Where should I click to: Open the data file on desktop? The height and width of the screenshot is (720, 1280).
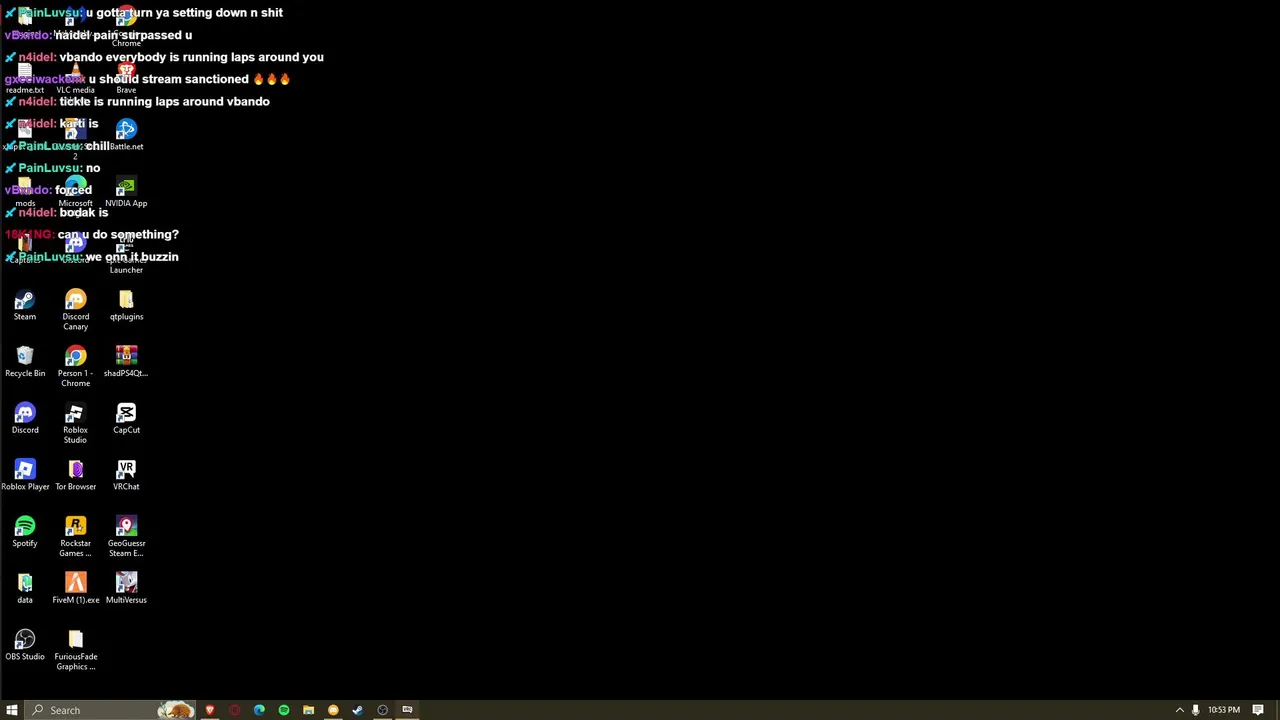tap(25, 590)
